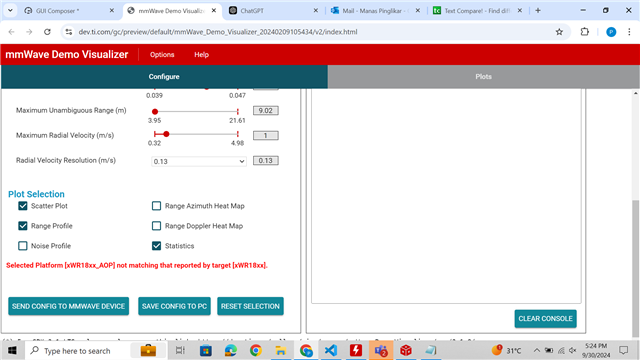Image resolution: width=640 pixels, height=360 pixels.
Task: Uncheck the Range Profile checkbox
Action: (23, 226)
